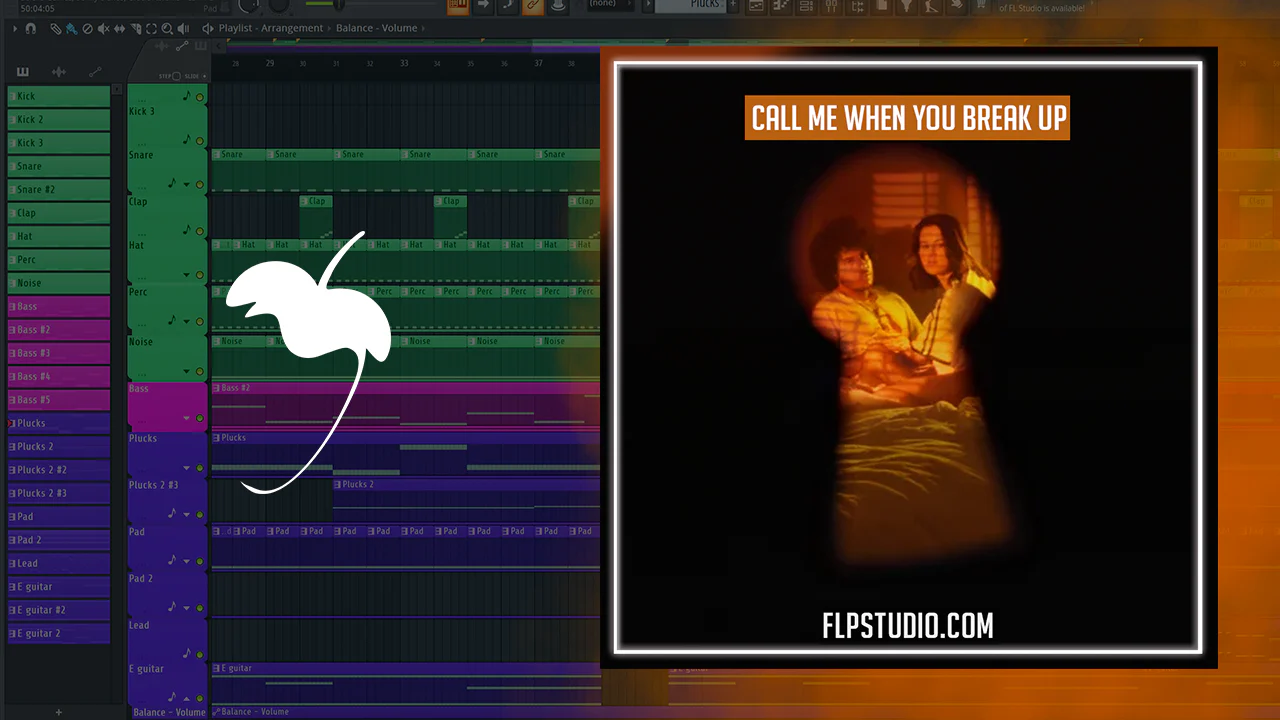
Task: Select the E guitar #2 pattern in picker
Action: 59,610
